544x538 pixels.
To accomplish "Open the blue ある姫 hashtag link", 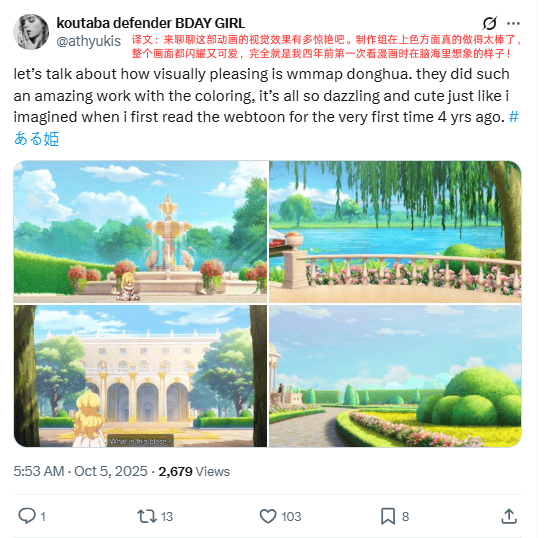I will pos(36,139).
